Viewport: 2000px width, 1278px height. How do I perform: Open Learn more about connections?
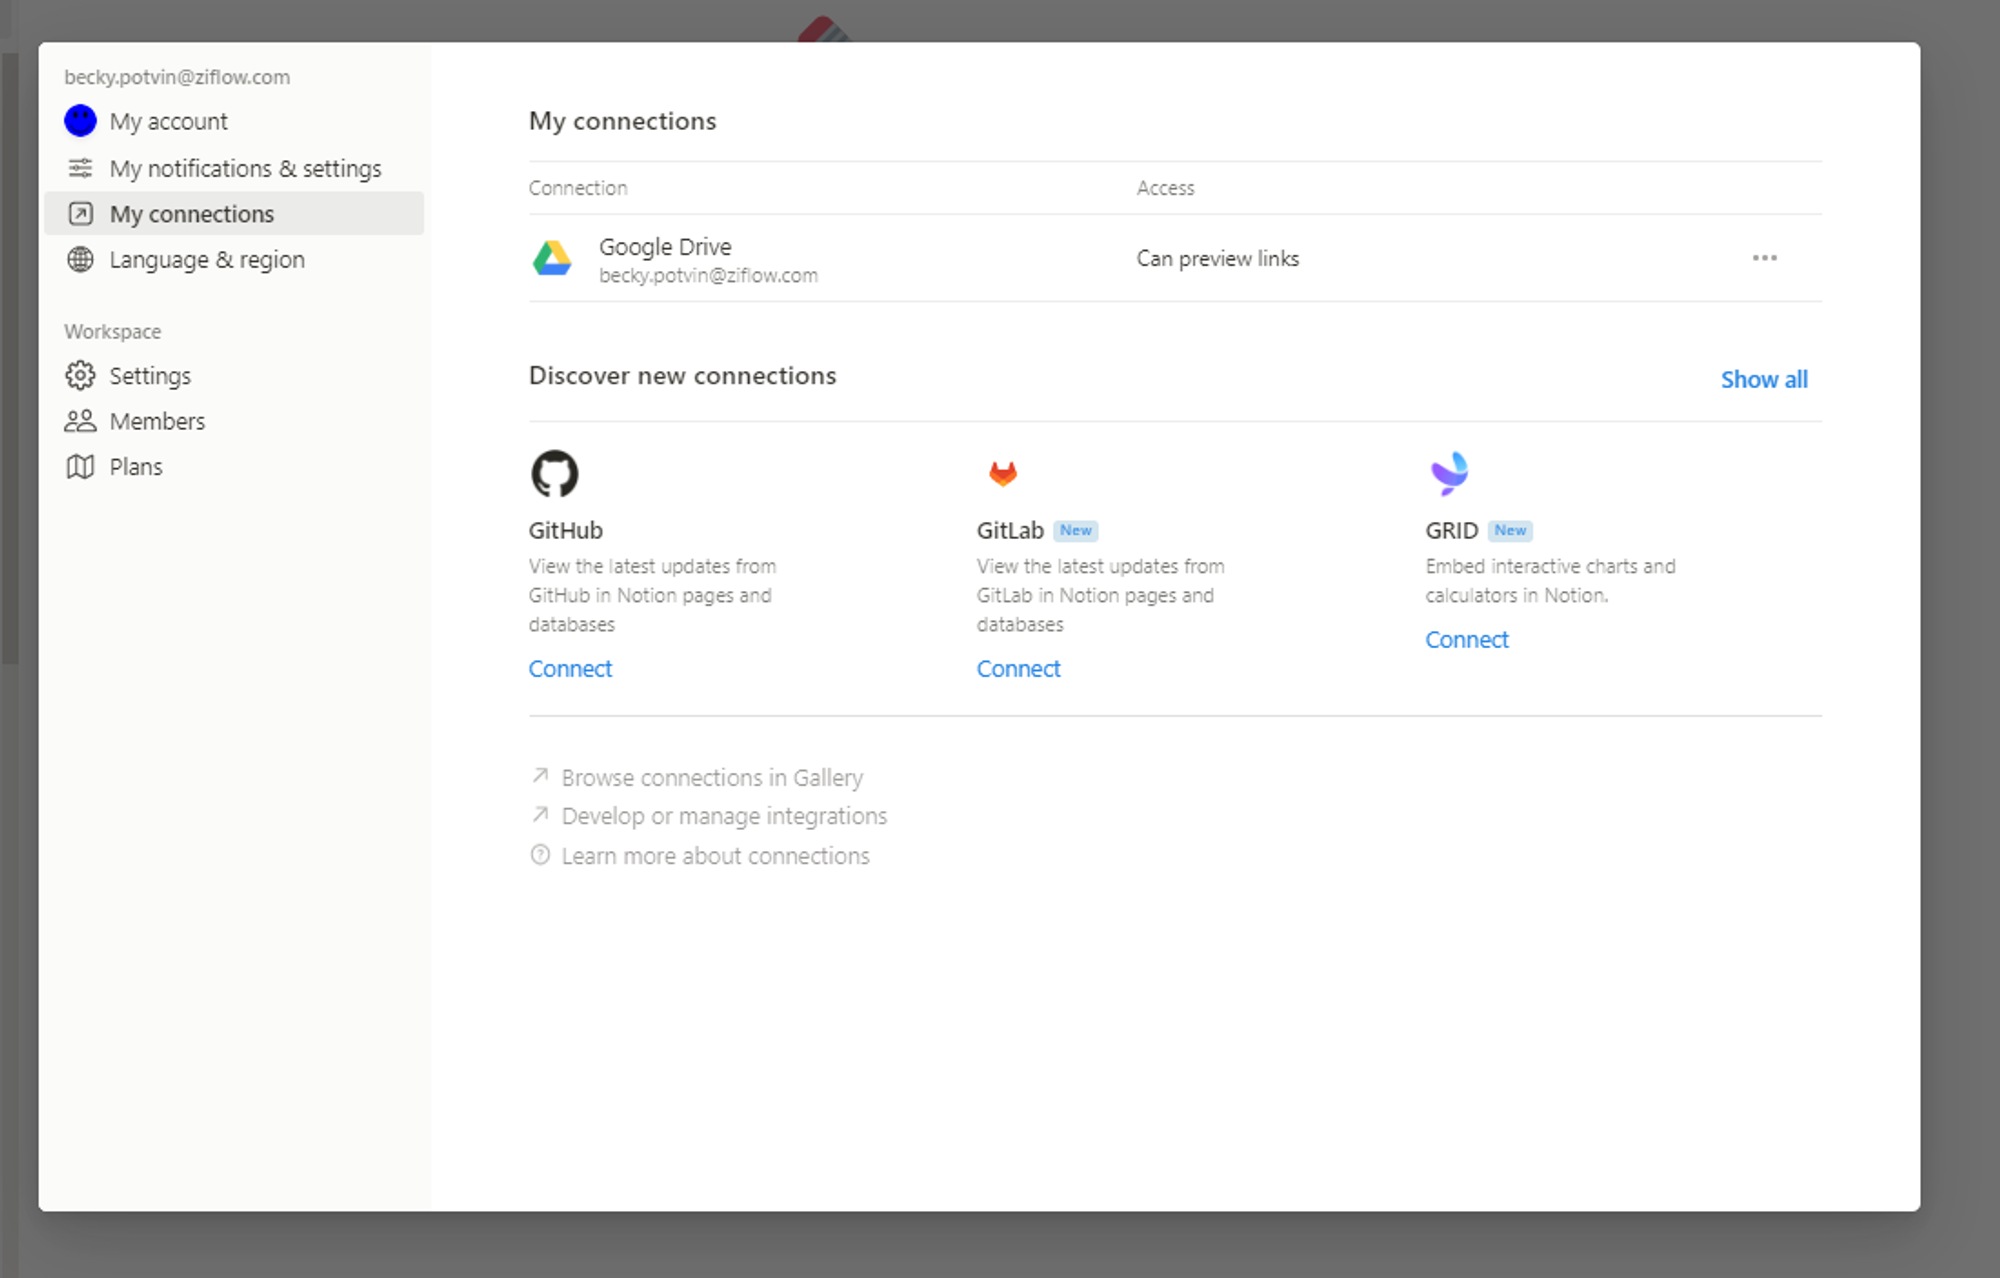pos(715,856)
